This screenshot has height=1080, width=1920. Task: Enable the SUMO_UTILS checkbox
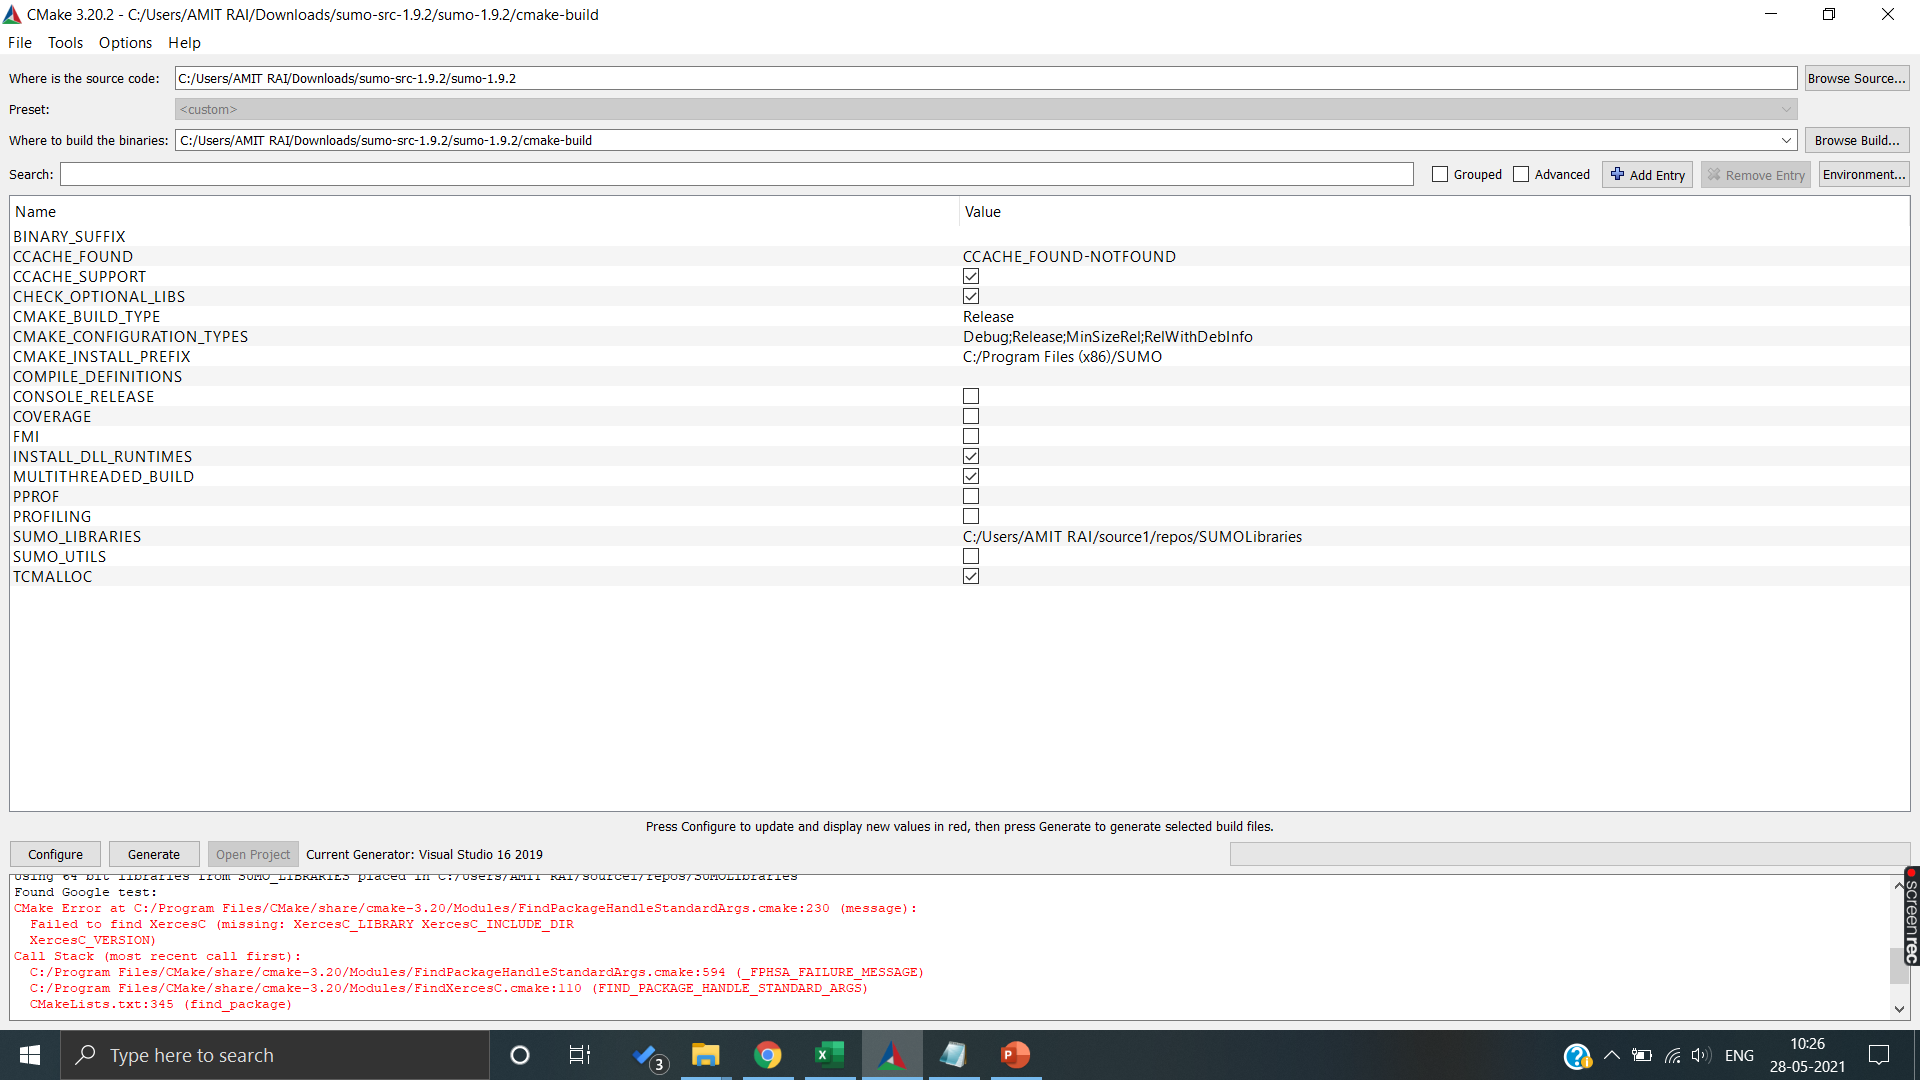pos(971,557)
